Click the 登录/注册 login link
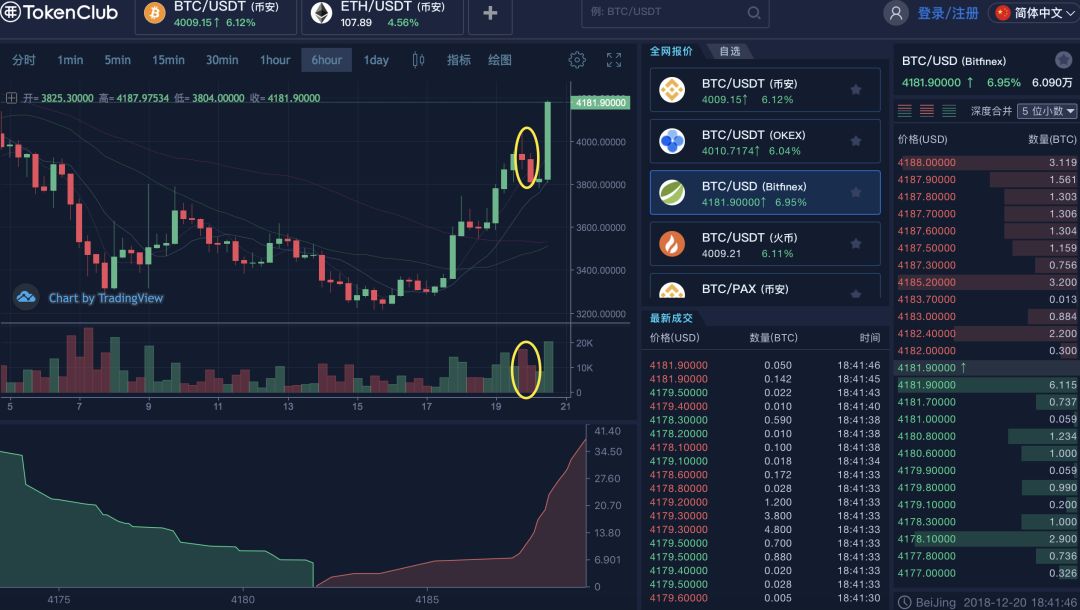The width and height of the screenshot is (1080, 610). pyautogui.click(x=948, y=13)
